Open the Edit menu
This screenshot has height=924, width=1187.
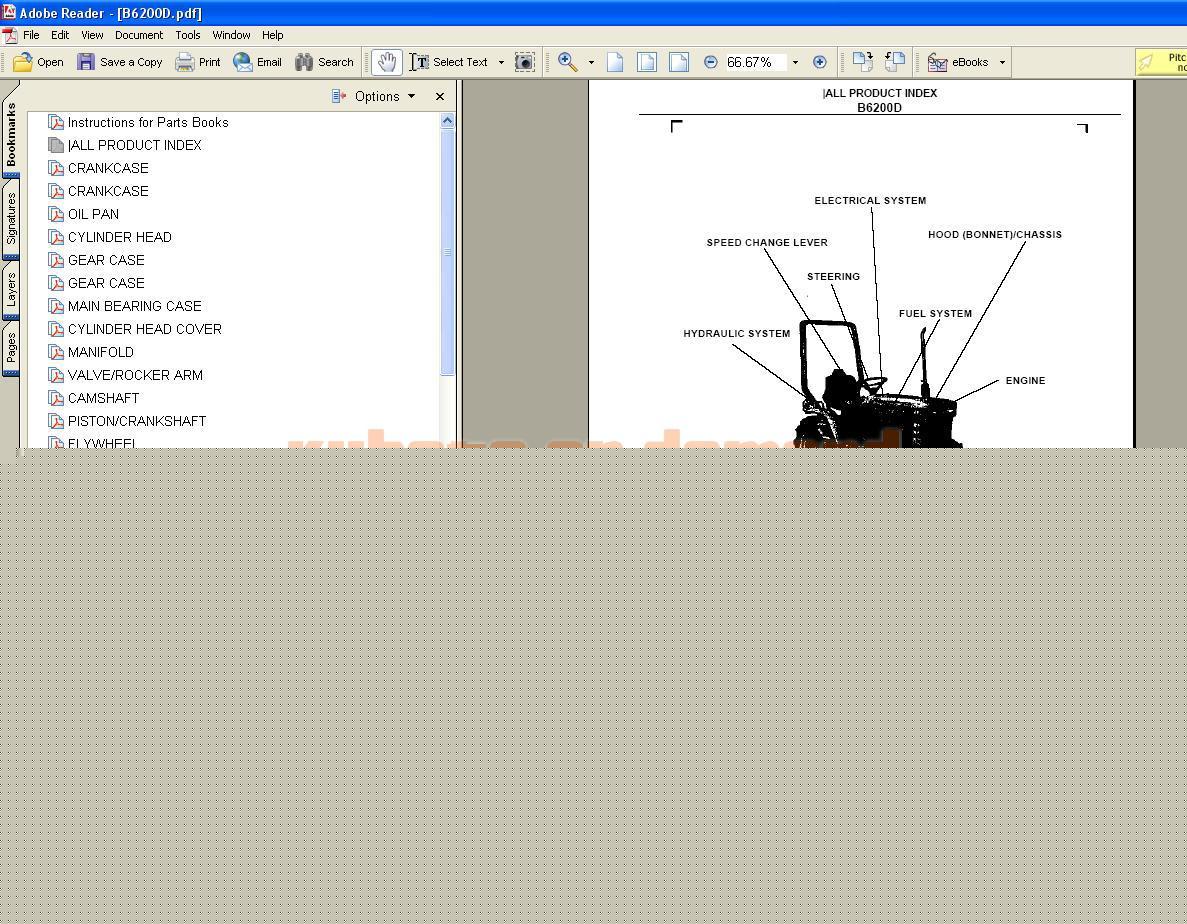pyautogui.click(x=60, y=35)
